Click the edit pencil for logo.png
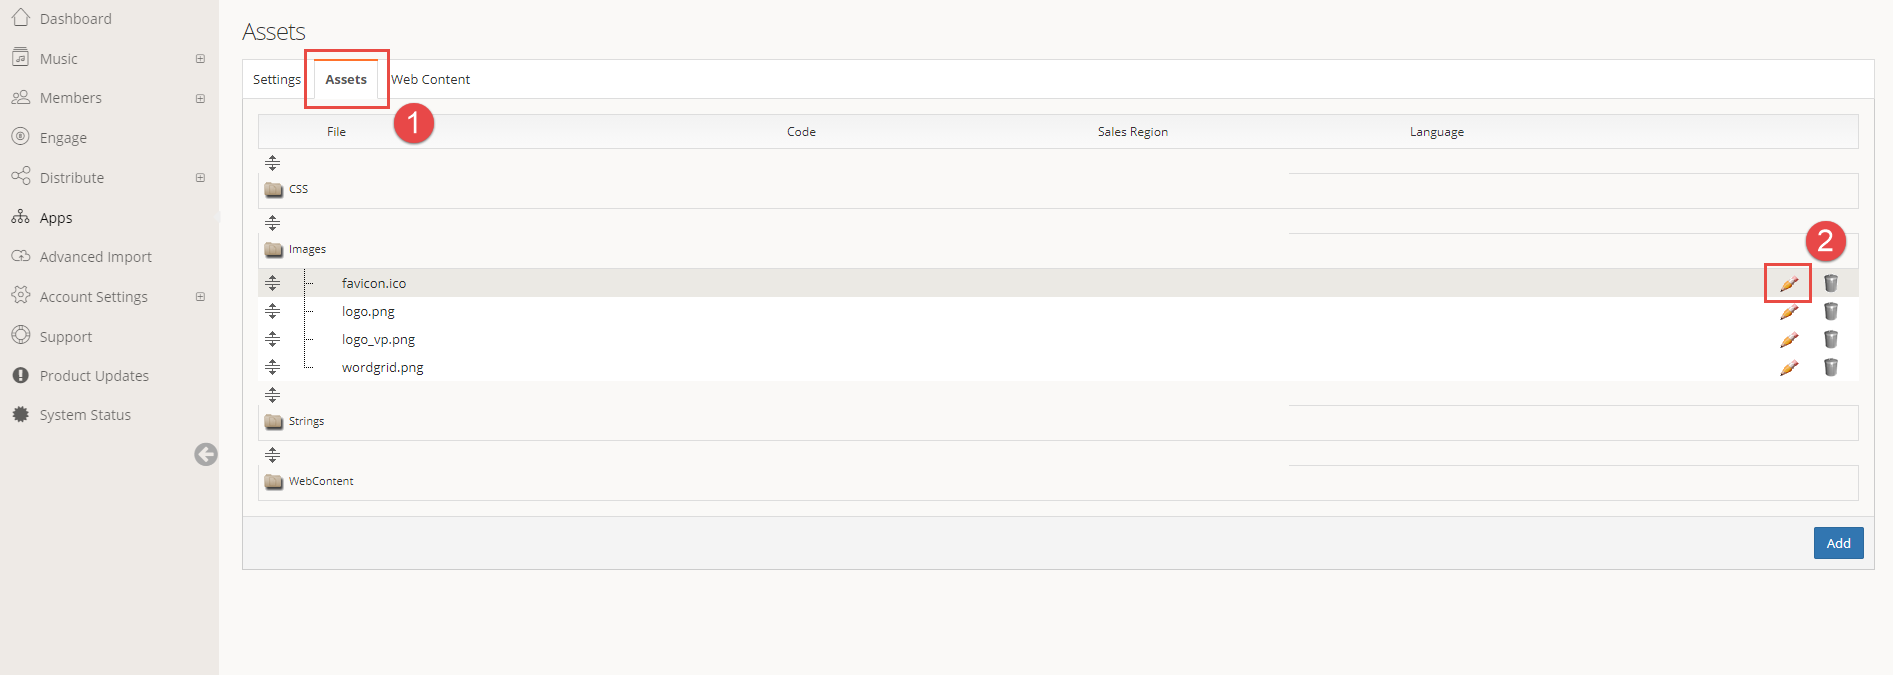 coord(1788,312)
